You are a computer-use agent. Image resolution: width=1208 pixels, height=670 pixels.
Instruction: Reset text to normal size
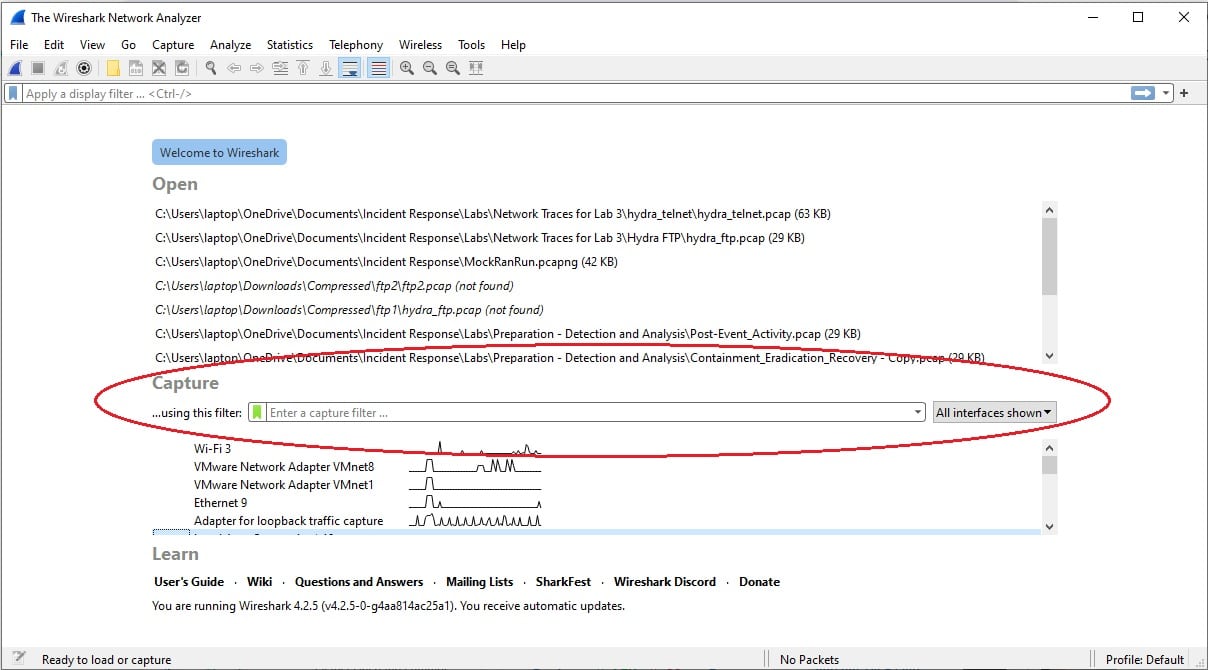pos(453,68)
